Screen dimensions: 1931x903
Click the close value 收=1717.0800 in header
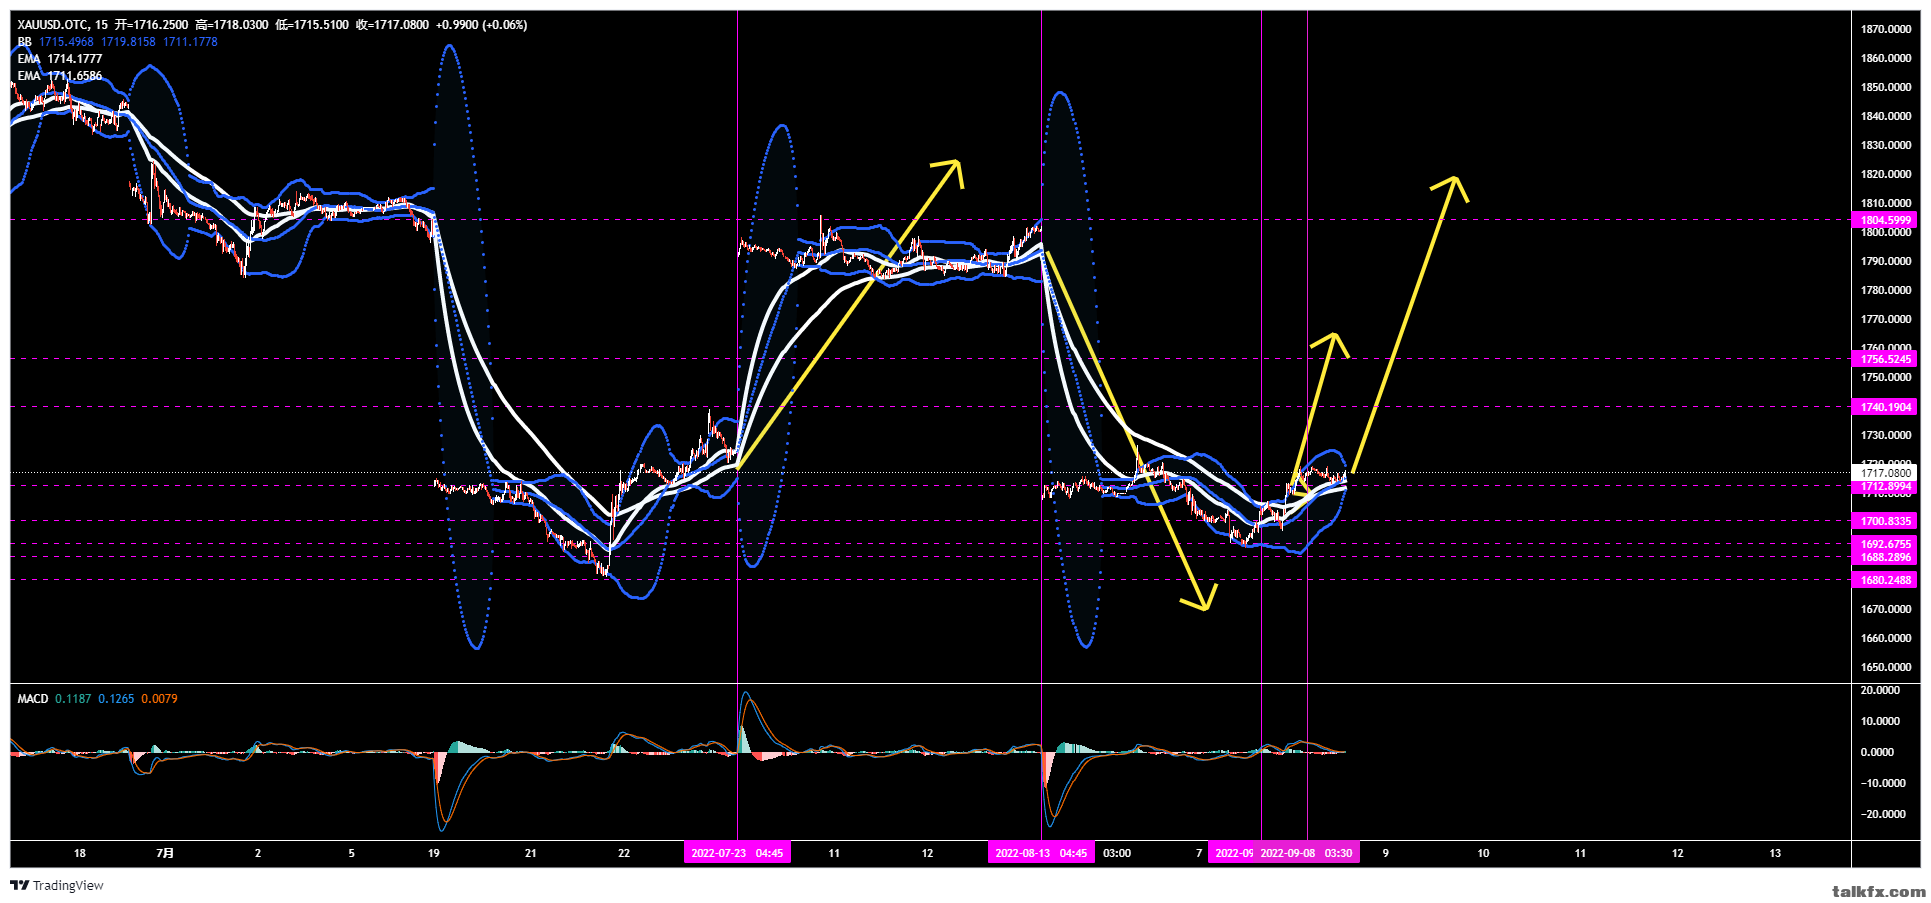tap(392, 25)
